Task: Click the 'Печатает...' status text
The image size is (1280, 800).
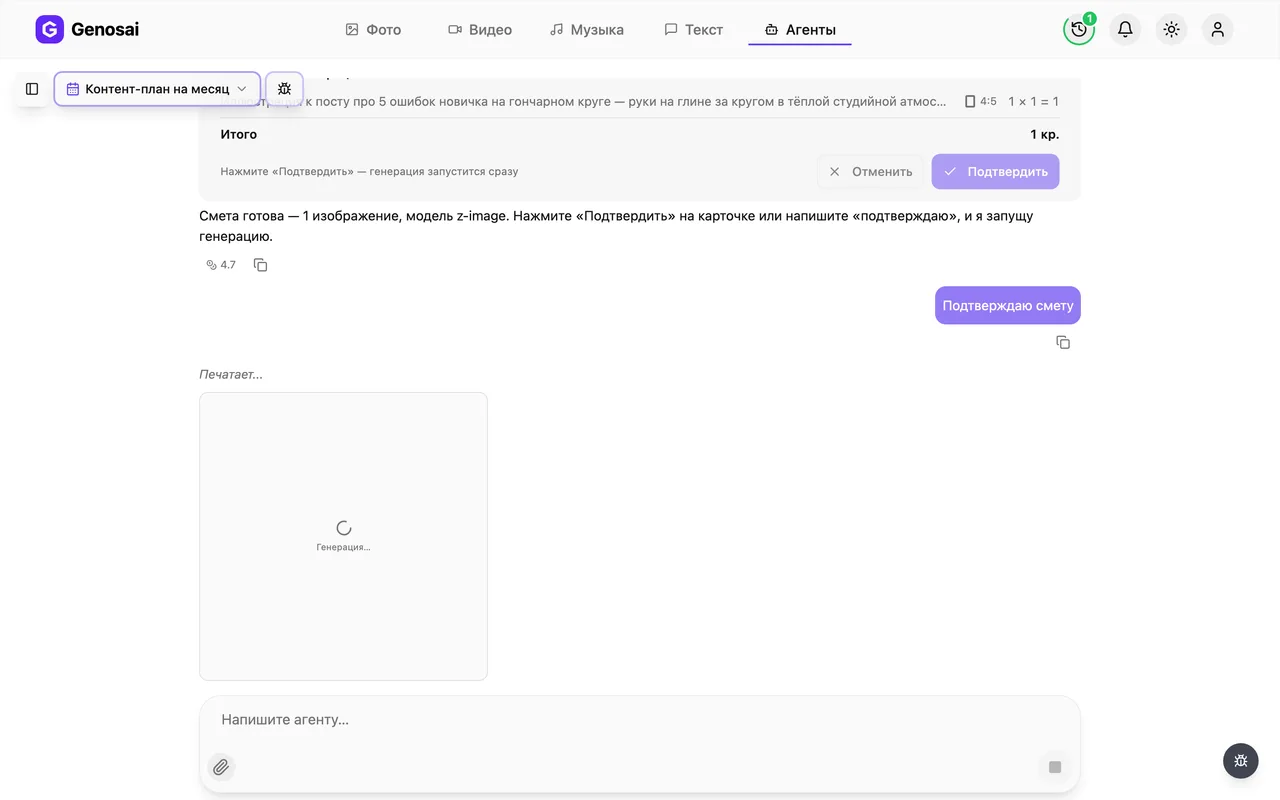Action: coord(231,374)
